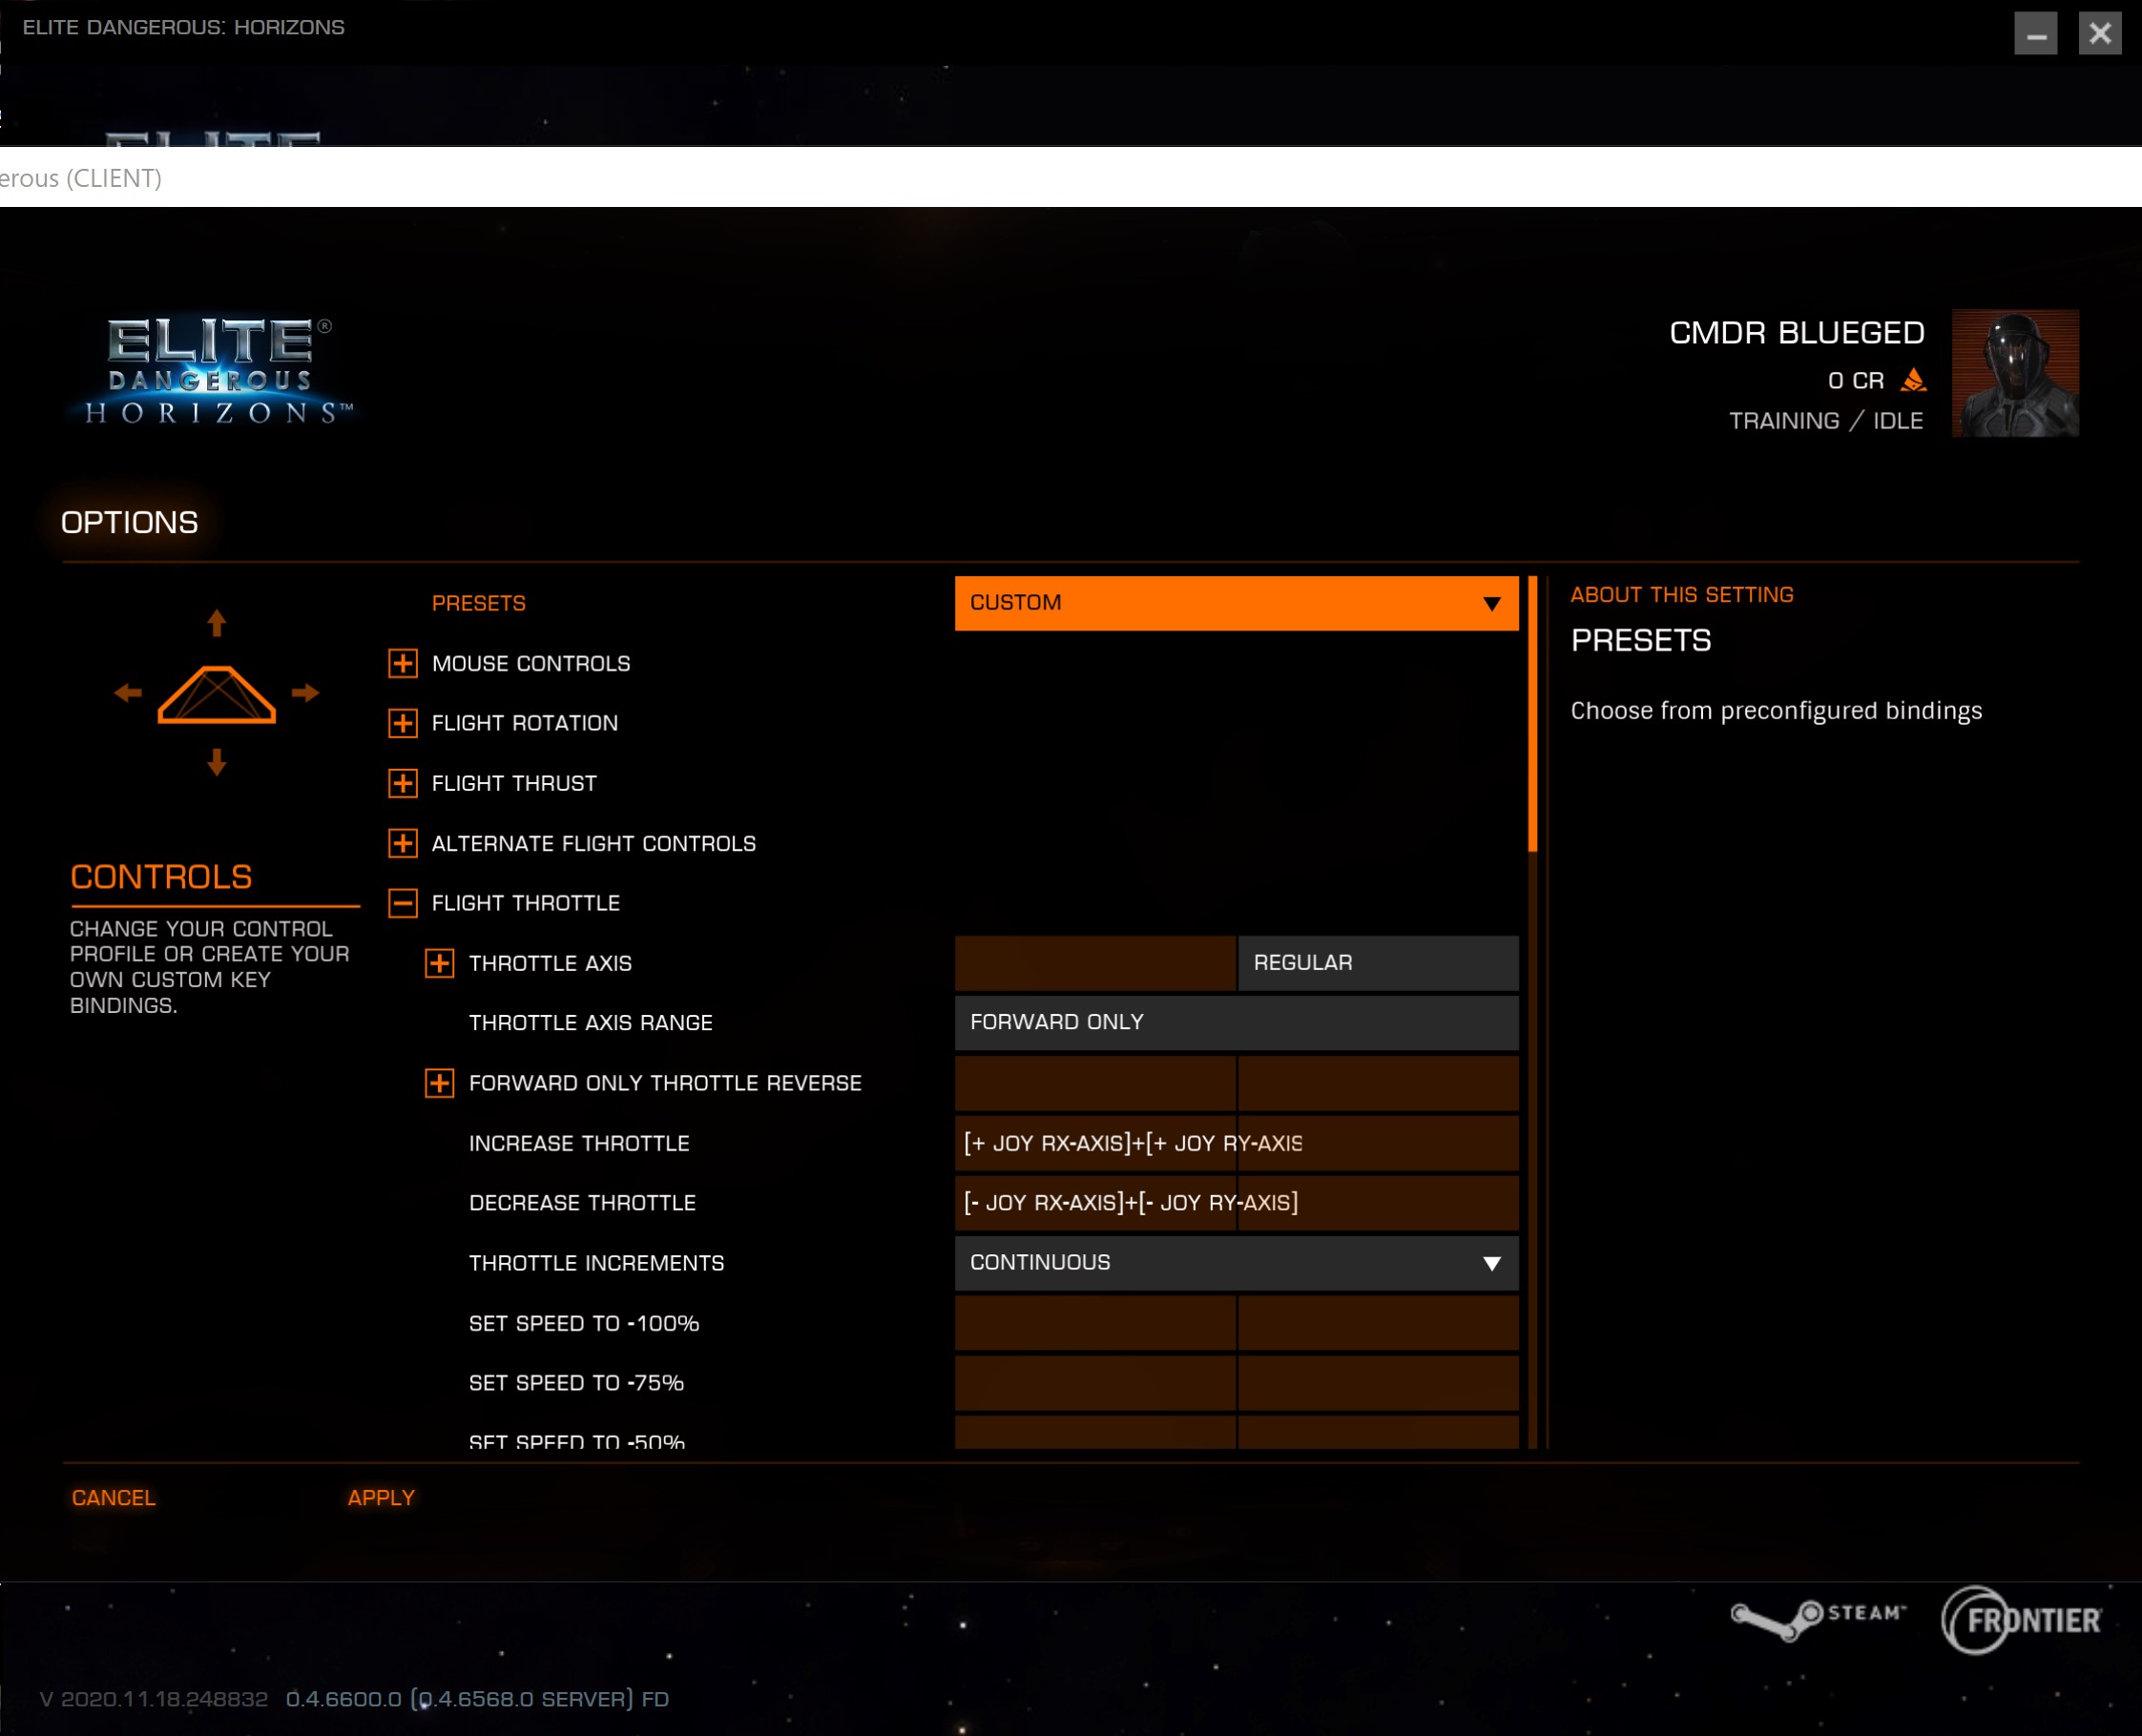Click the Forward Only throttle range value
Image resolution: width=2142 pixels, height=1736 pixels.
pyautogui.click(x=1236, y=1022)
